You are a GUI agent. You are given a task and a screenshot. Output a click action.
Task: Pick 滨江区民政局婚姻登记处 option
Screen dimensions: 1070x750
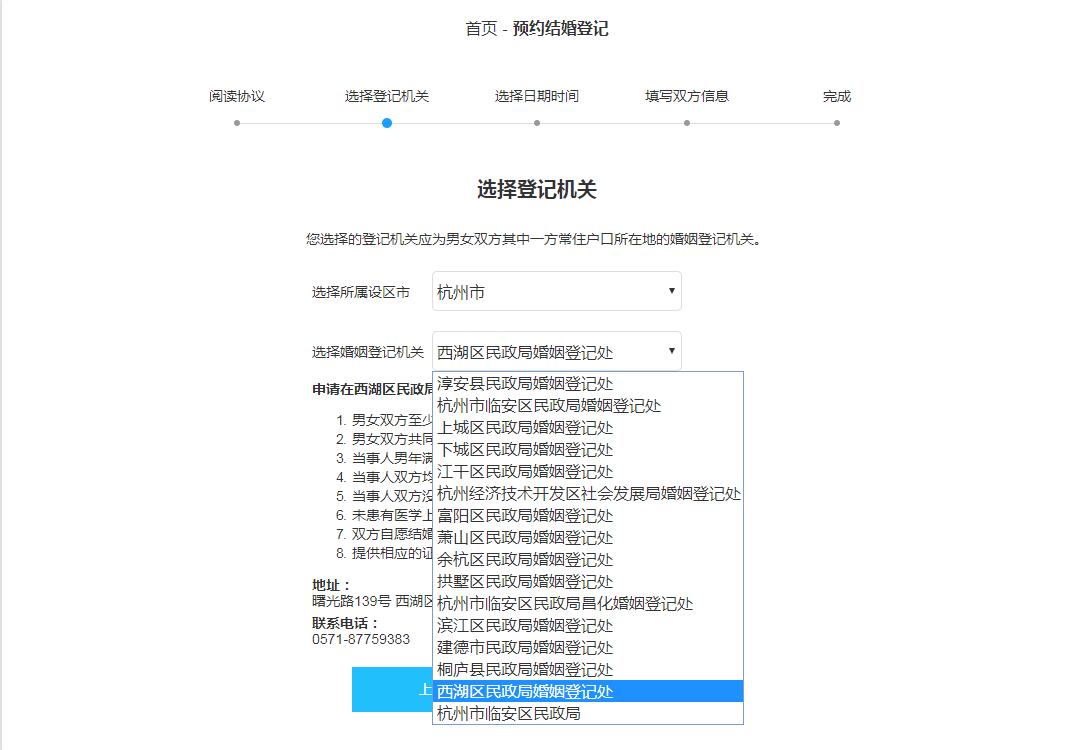[588, 625]
